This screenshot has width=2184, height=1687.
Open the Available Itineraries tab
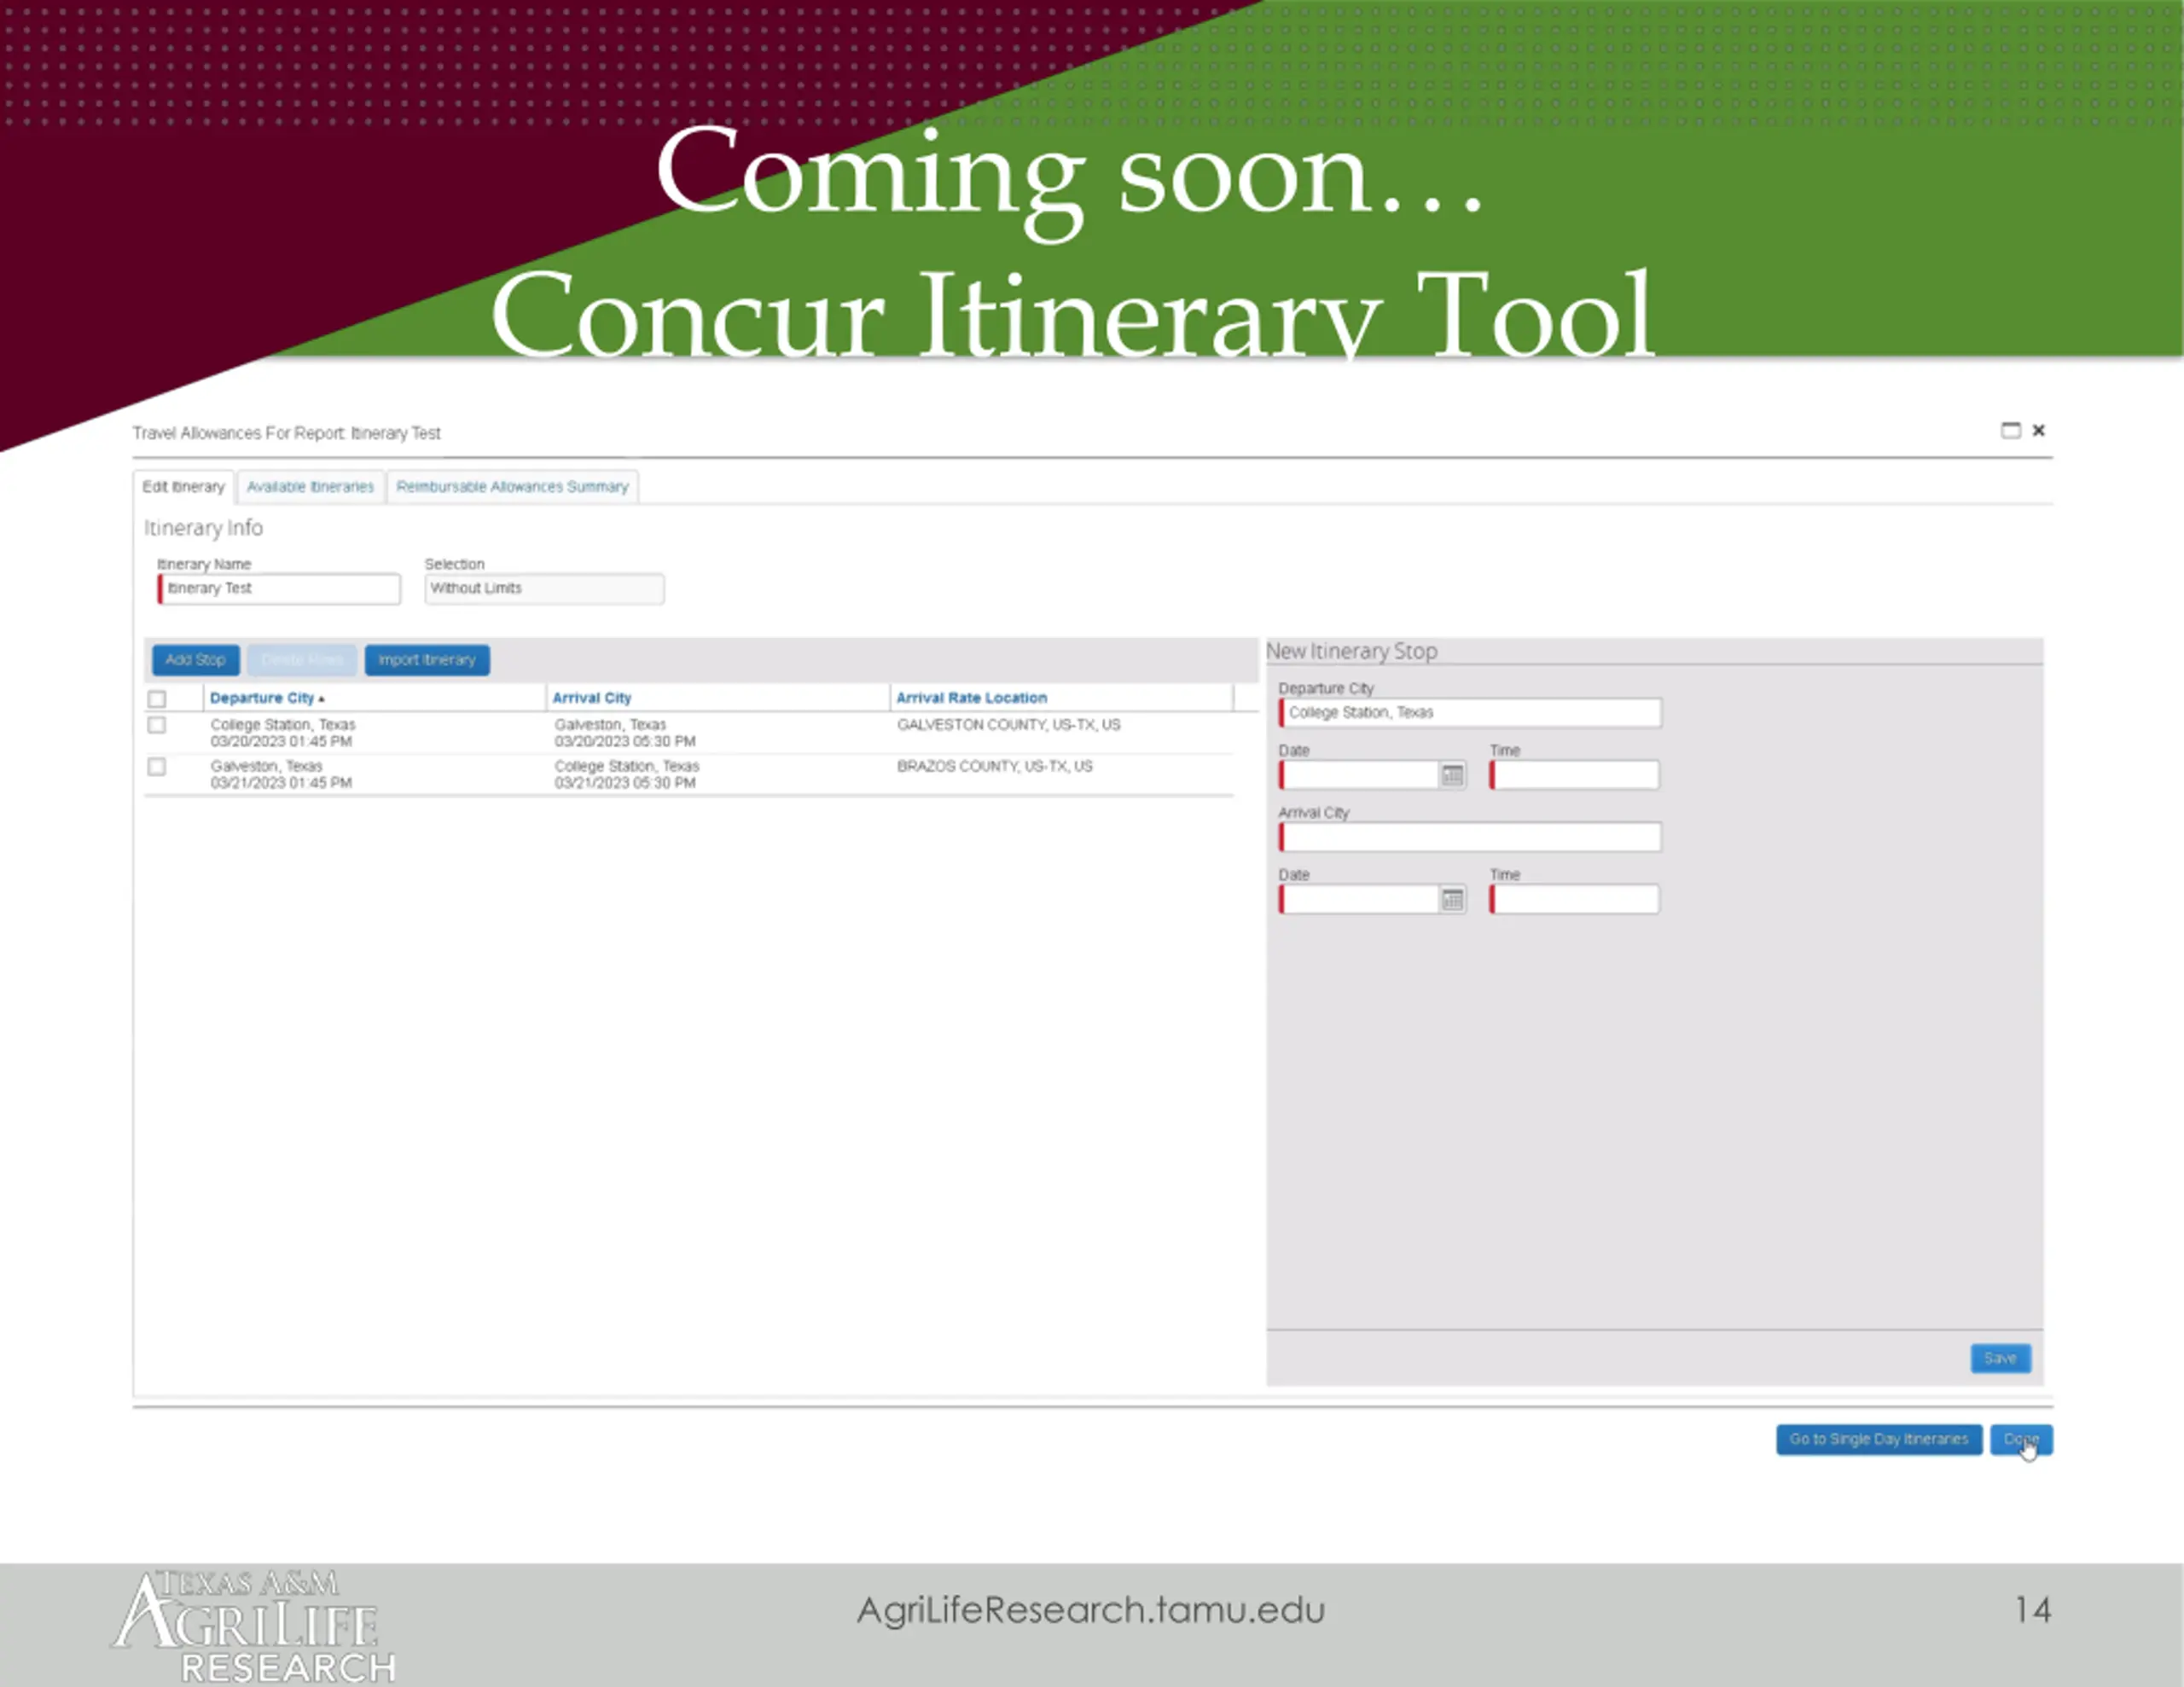310,487
